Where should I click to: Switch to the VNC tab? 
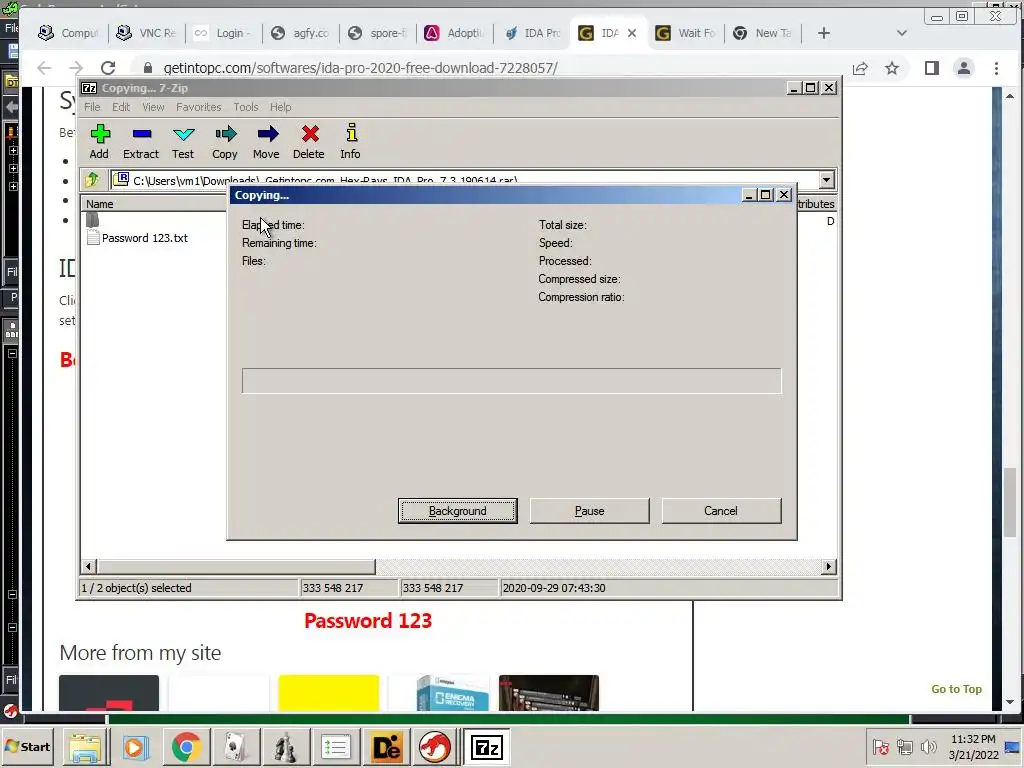146,33
